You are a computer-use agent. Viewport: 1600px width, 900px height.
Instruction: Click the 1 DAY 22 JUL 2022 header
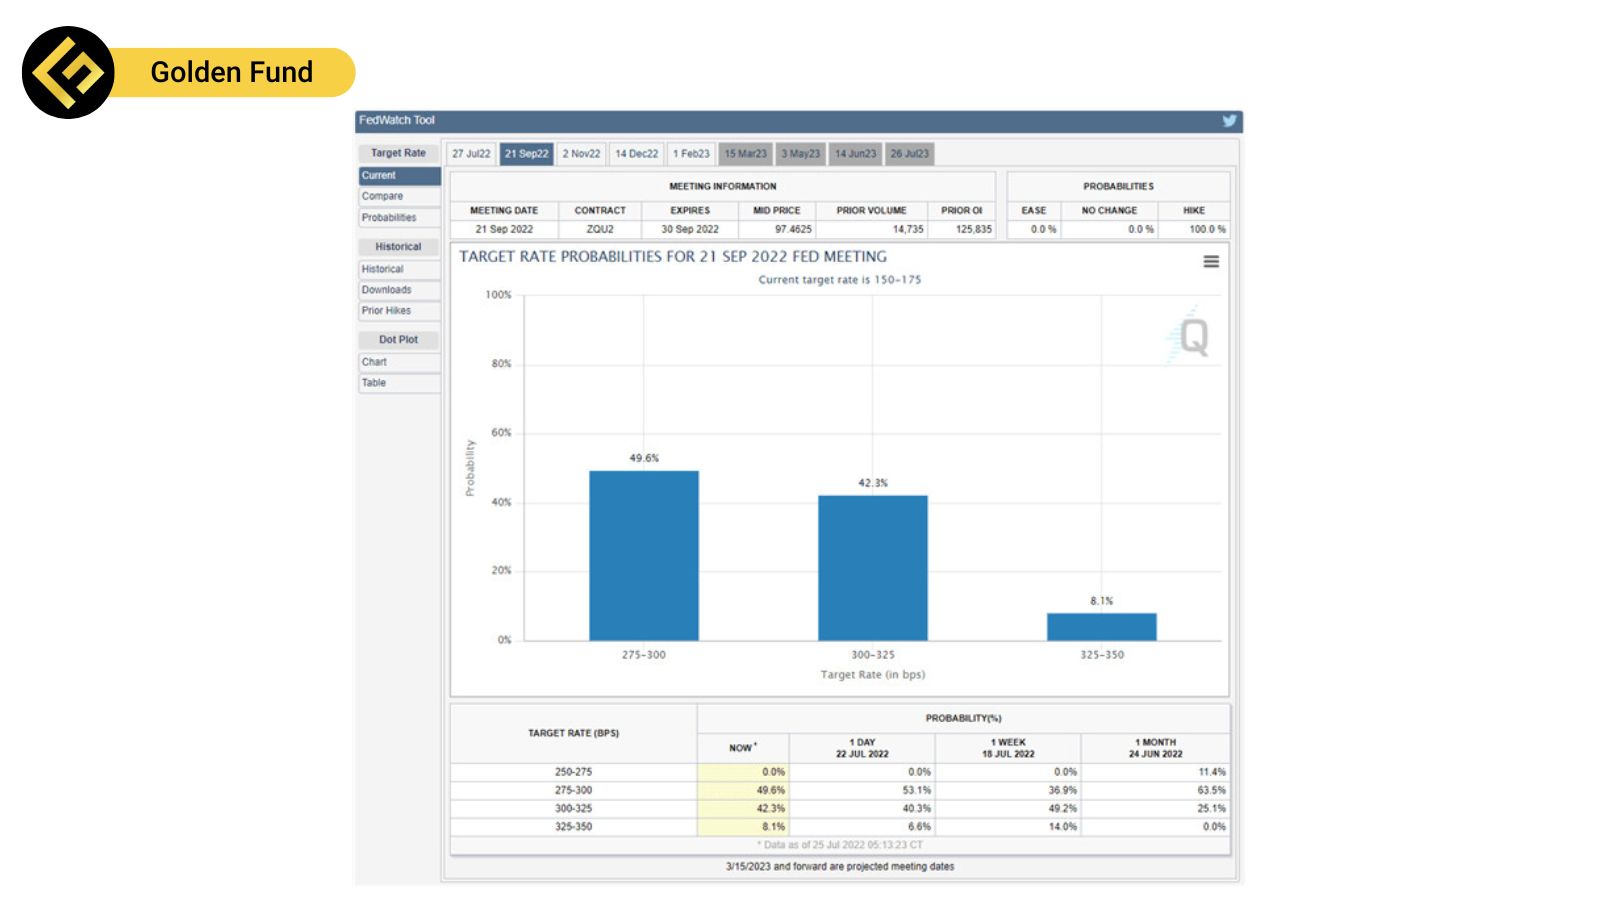pos(862,748)
